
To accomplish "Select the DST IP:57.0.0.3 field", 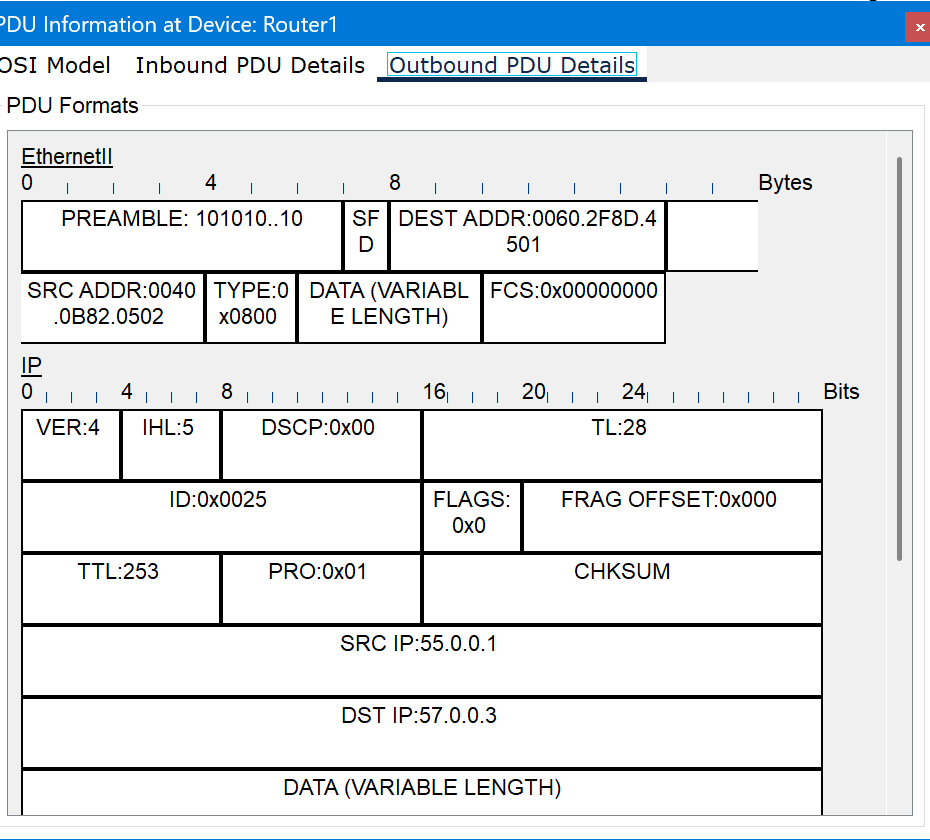I will 422,733.
